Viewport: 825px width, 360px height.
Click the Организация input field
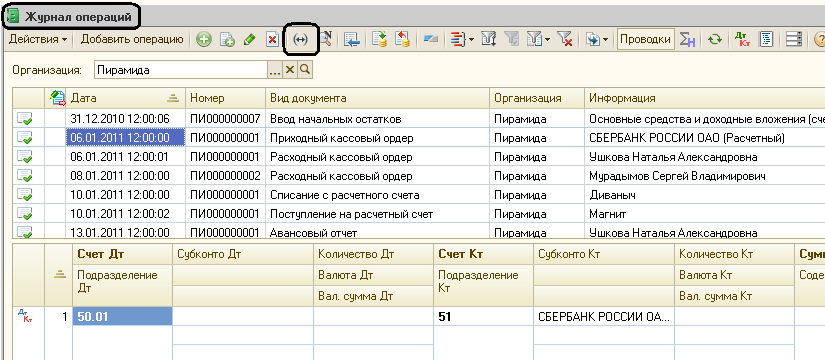click(182, 70)
